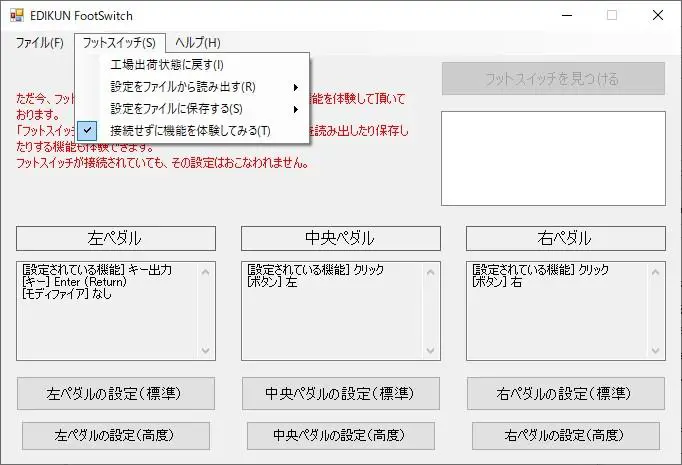
Task: Click the フットスイッチを見つける button
Action: (553, 79)
